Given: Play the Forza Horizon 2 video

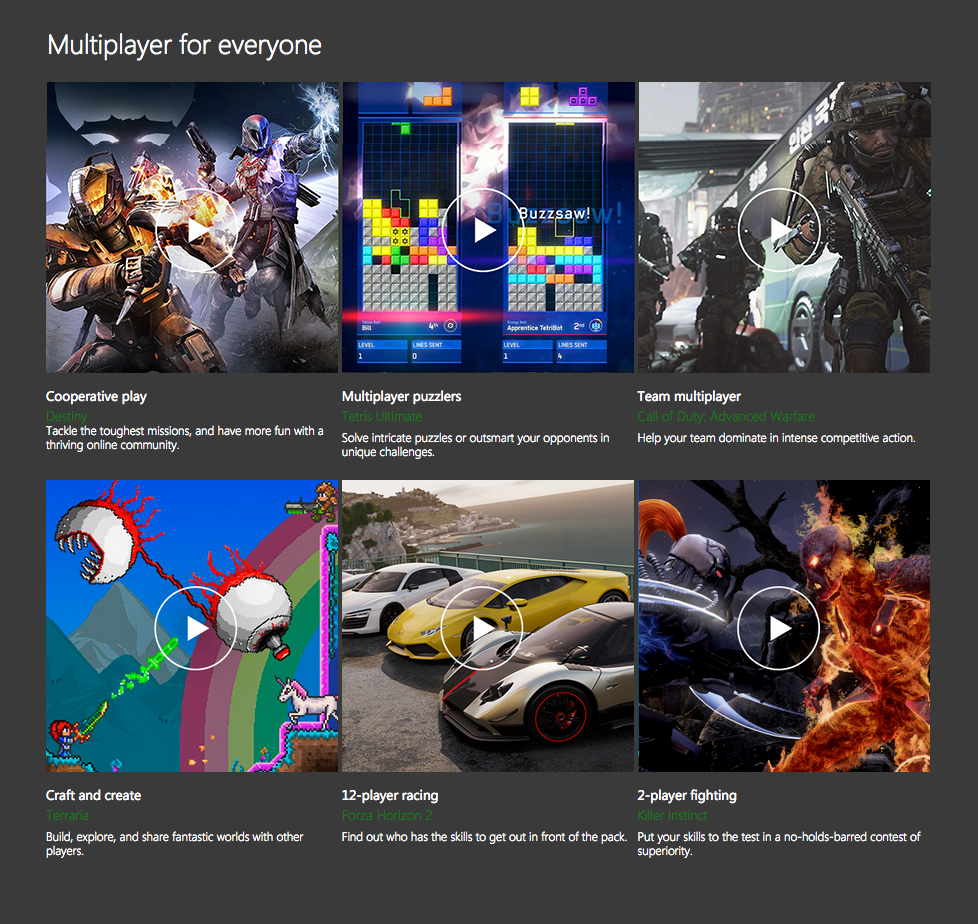Looking at the screenshot, I should coord(483,628).
